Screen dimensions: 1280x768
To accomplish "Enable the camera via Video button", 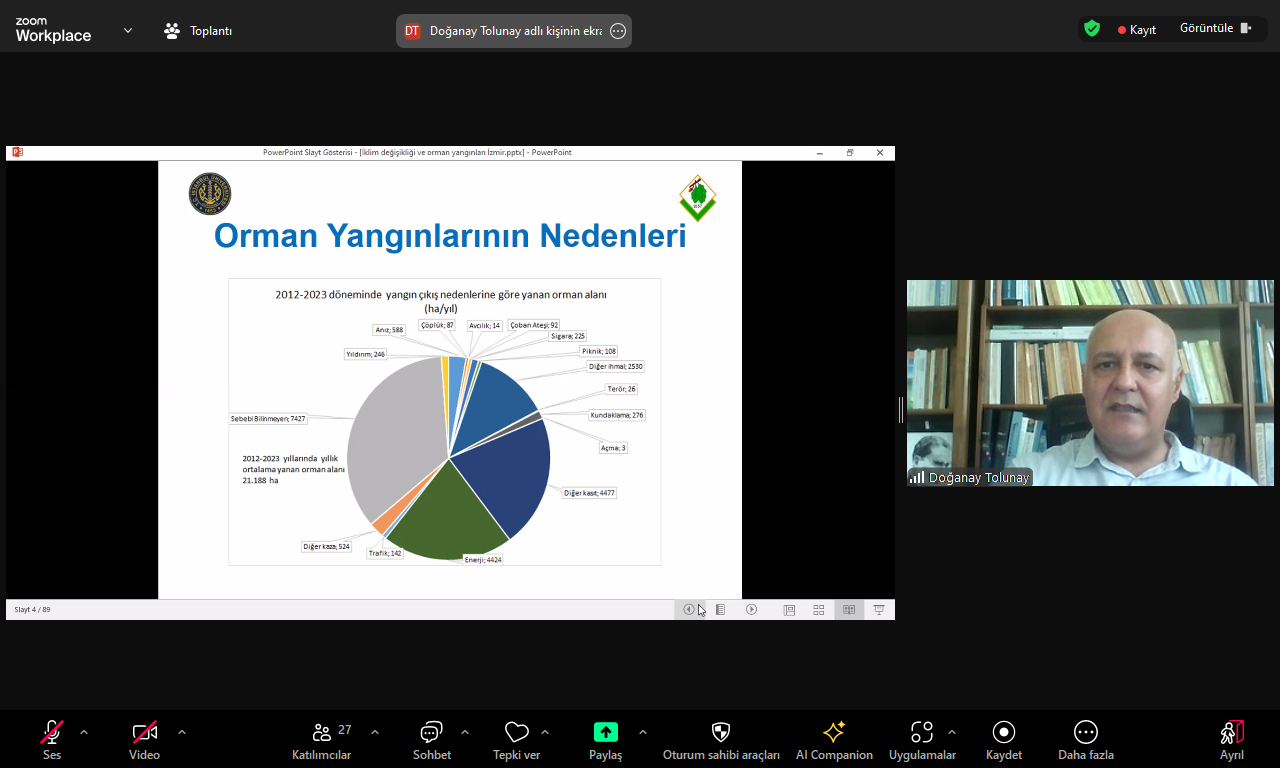I will 143,731.
